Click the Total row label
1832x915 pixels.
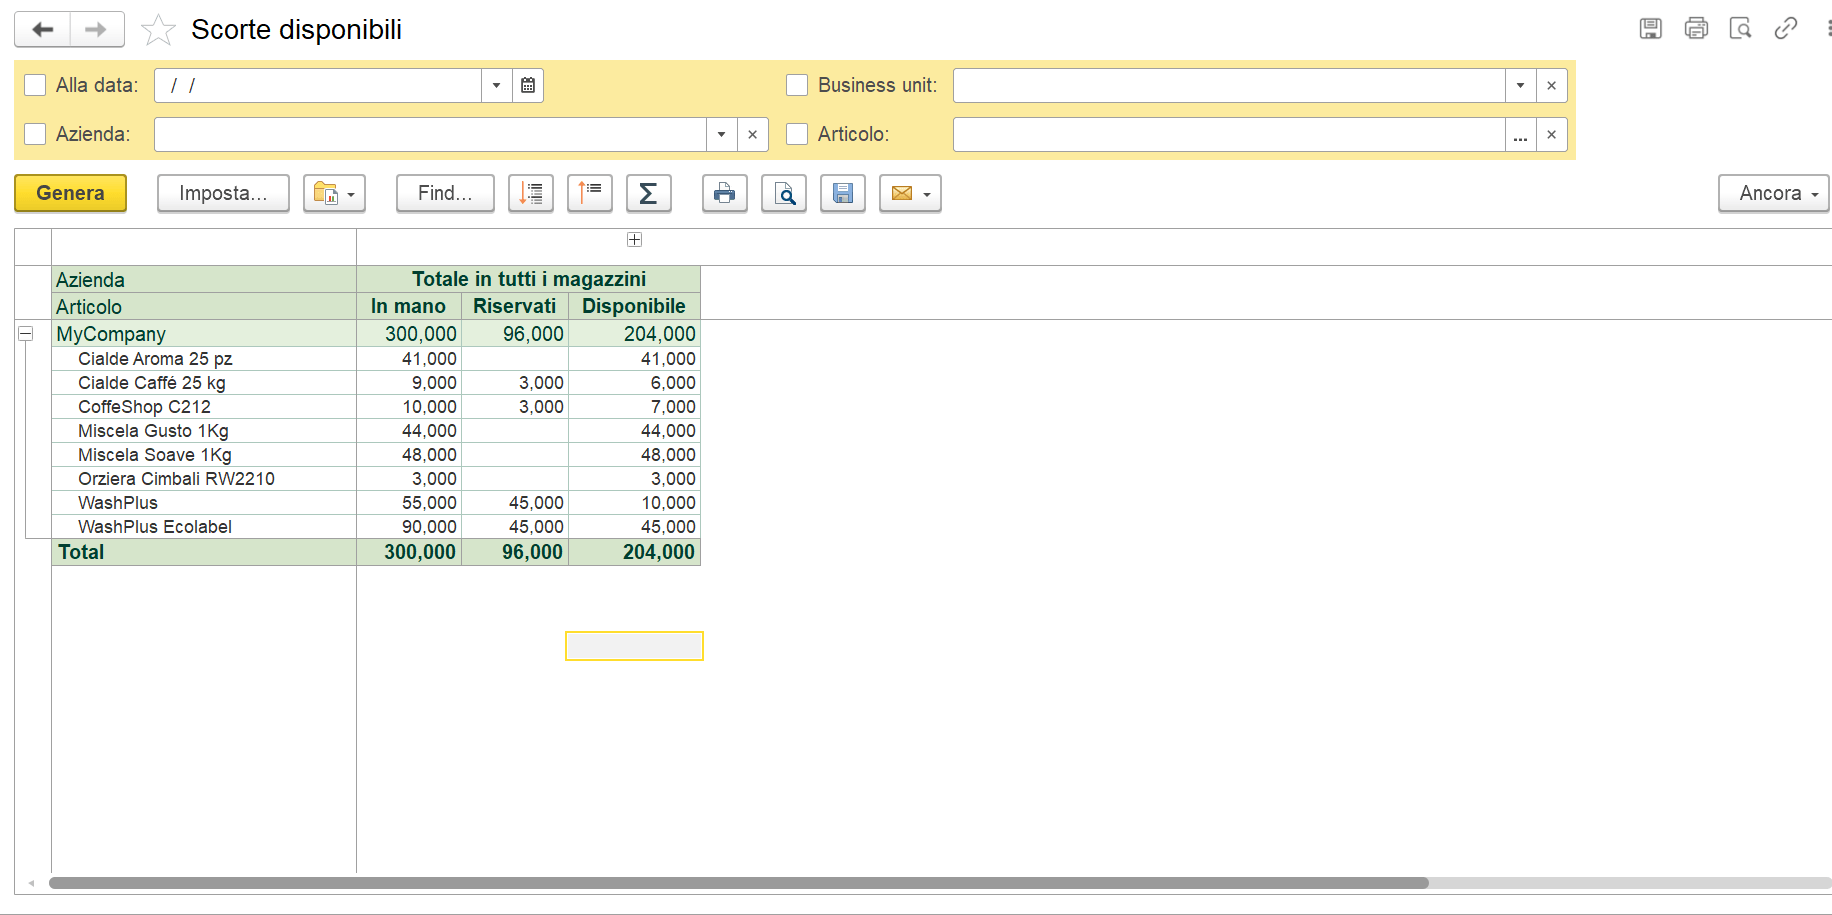click(81, 552)
